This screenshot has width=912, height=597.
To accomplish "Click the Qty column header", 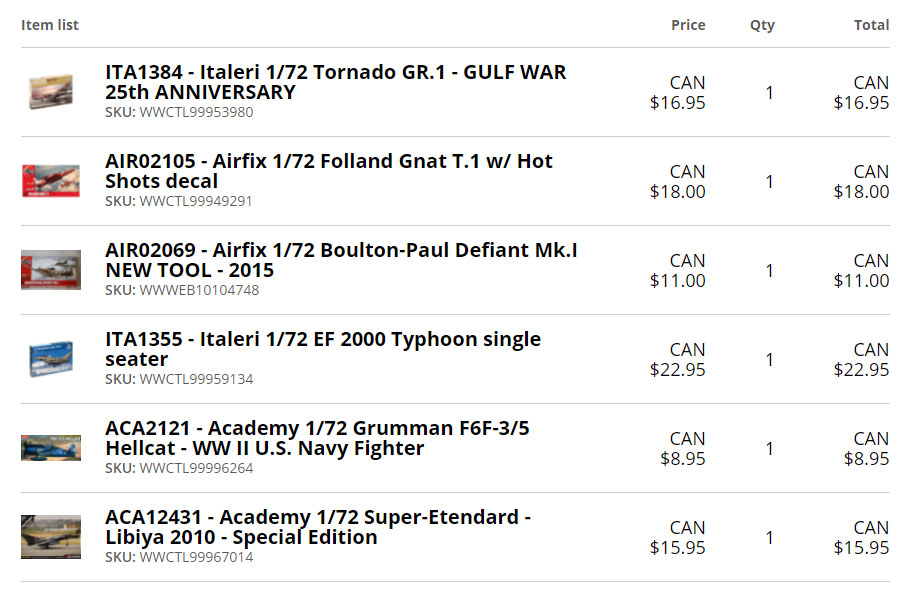I will [x=762, y=25].
